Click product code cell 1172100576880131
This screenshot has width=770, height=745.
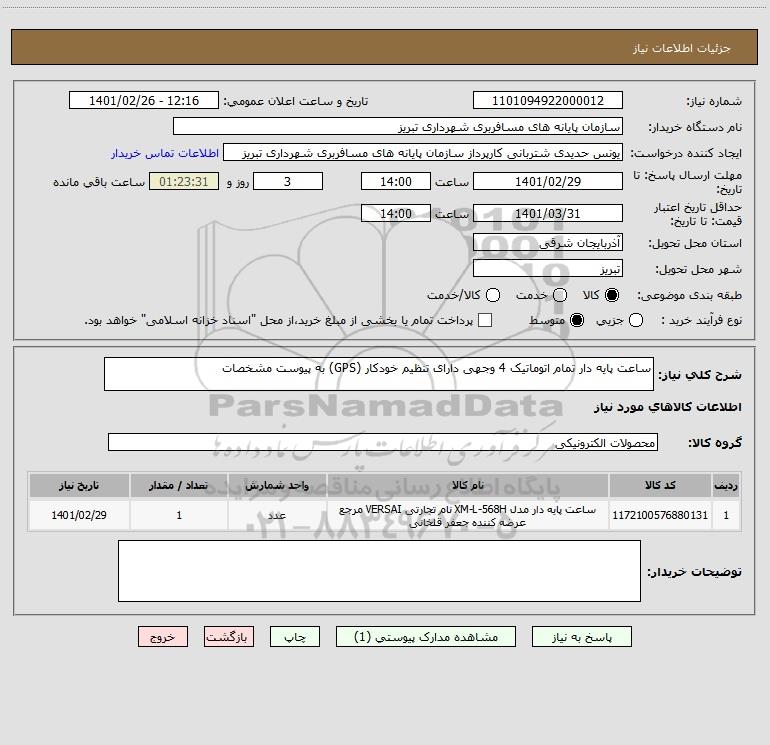[x=660, y=515]
